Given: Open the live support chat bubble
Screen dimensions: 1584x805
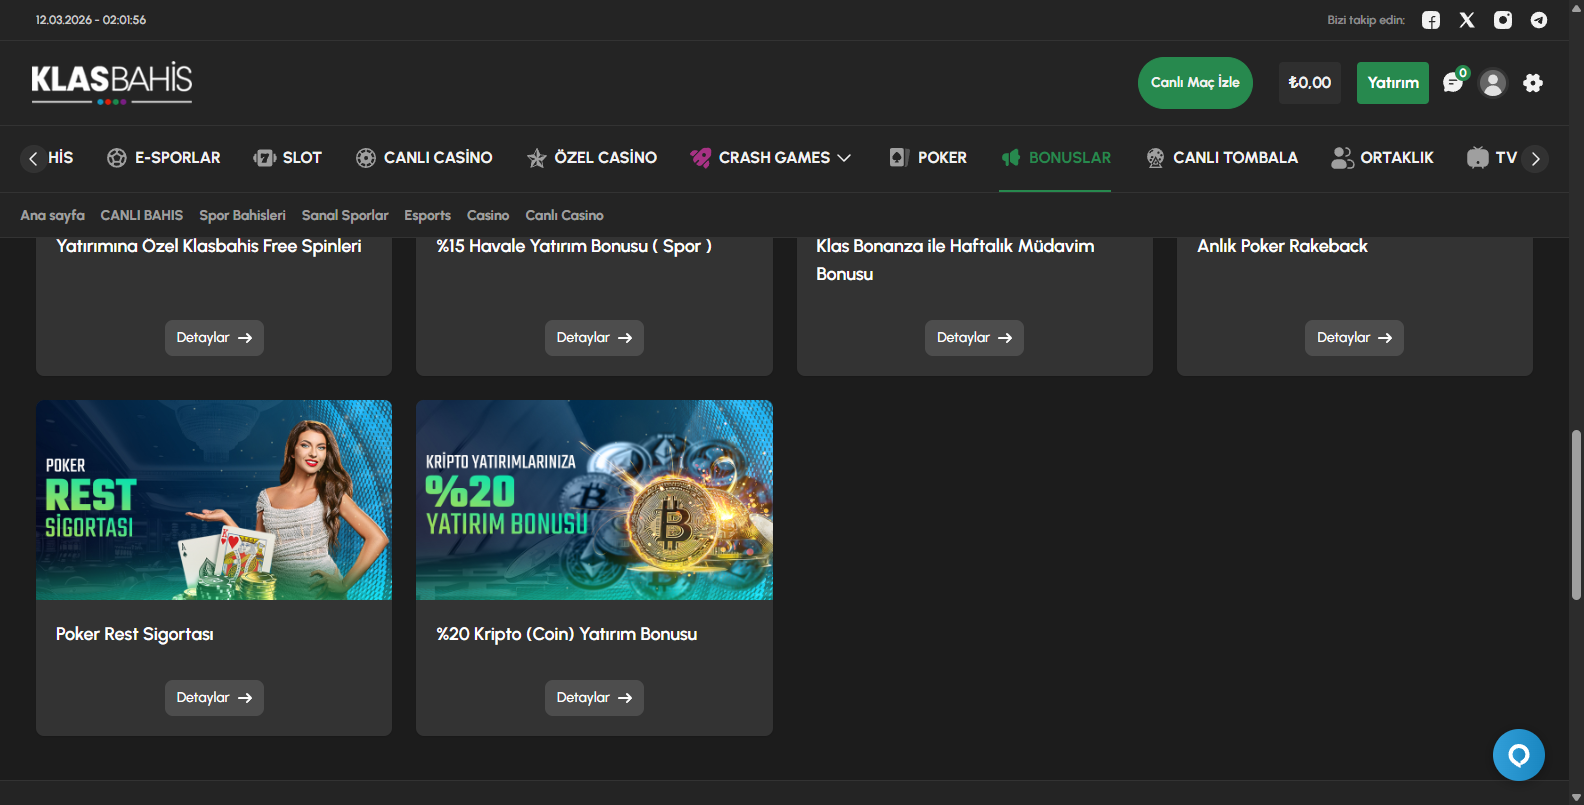Looking at the screenshot, I should tap(1518, 755).
